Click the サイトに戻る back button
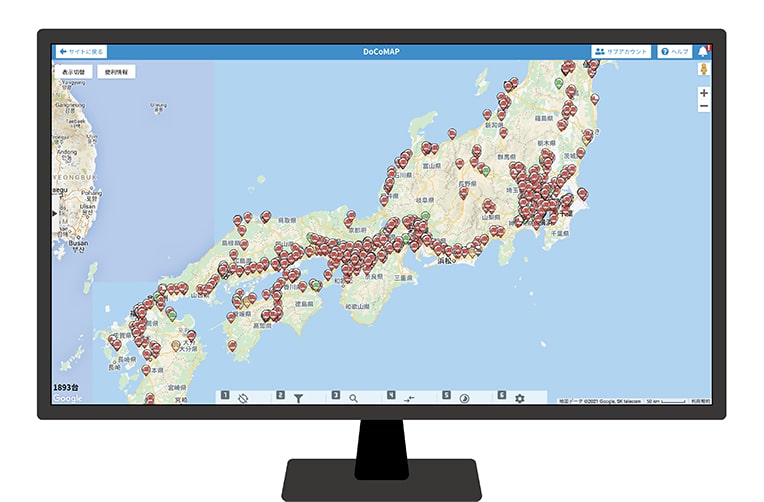Viewport: 764px width, 502px height. (x=81, y=51)
